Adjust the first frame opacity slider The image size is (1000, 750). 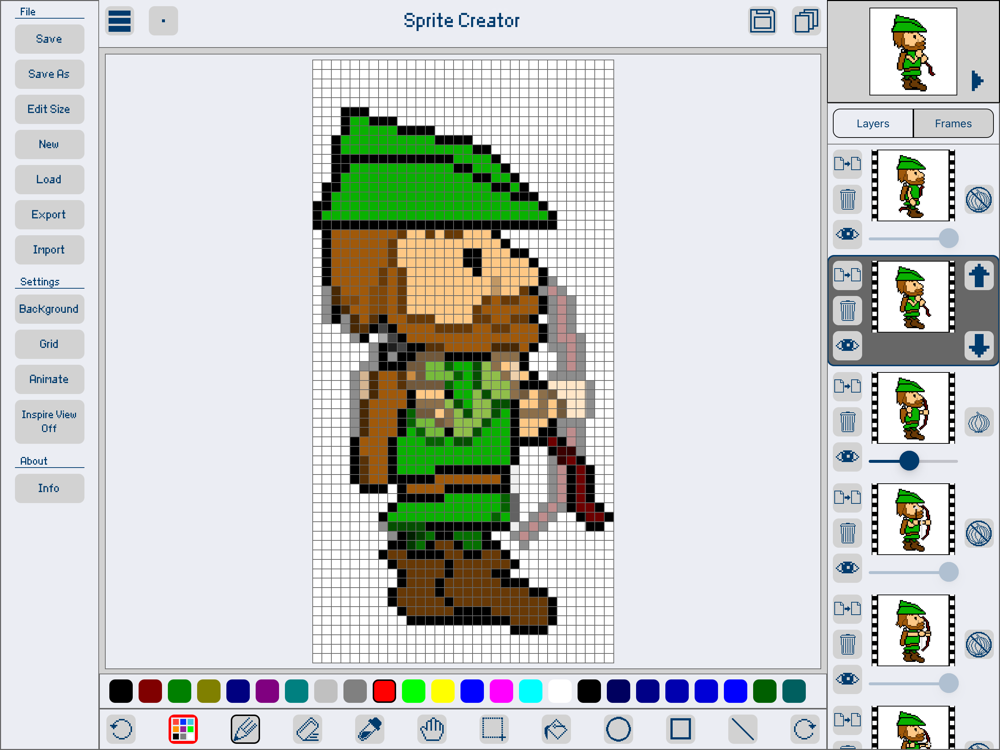coord(913,239)
